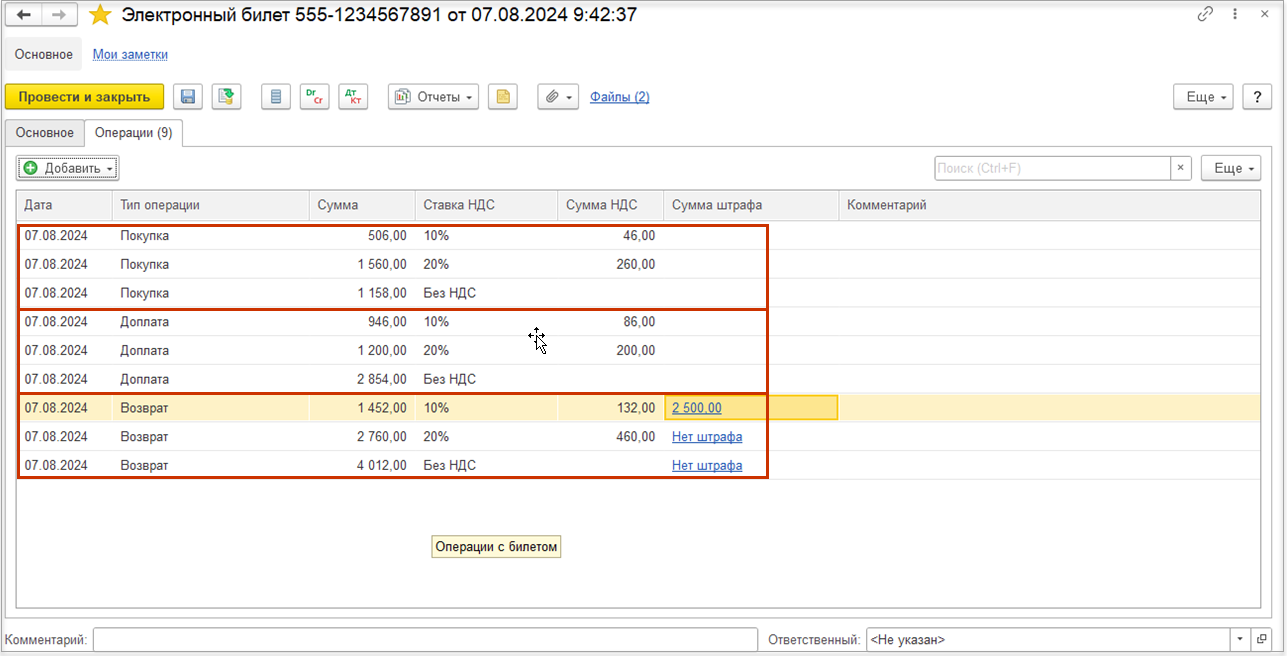
Task: Go back with the left arrow
Action: point(25,15)
